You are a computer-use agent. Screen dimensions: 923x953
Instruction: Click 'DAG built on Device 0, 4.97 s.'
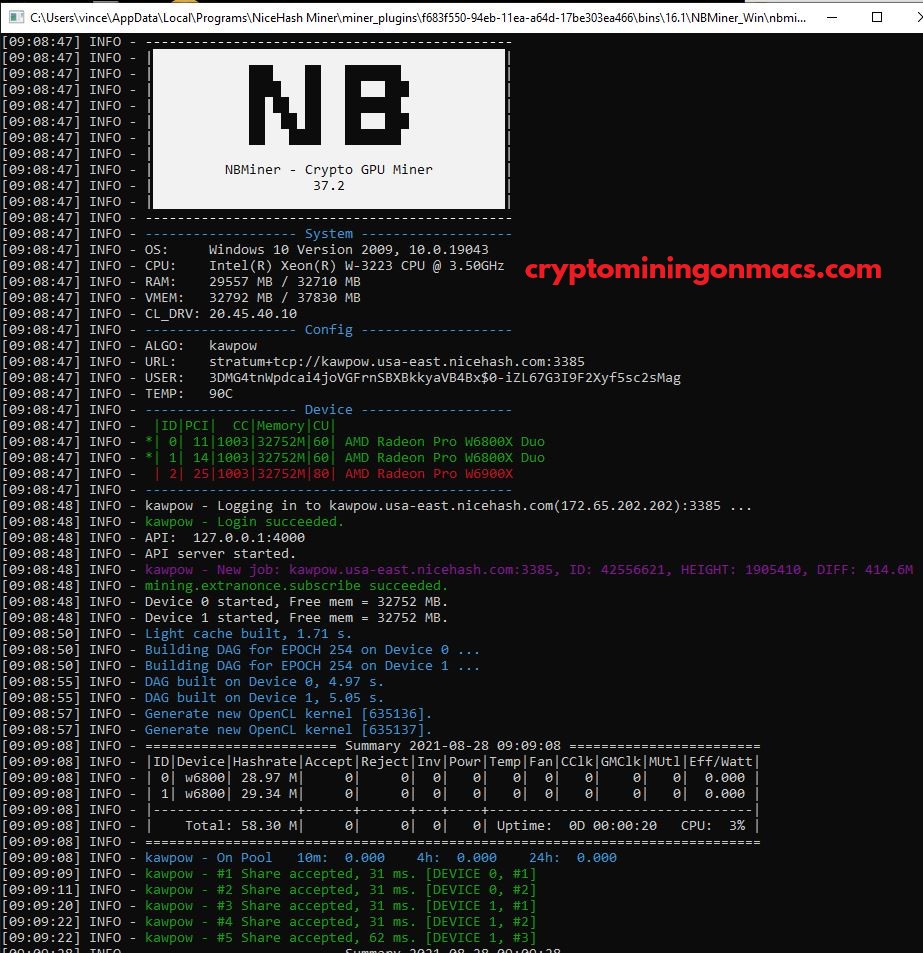point(264,681)
